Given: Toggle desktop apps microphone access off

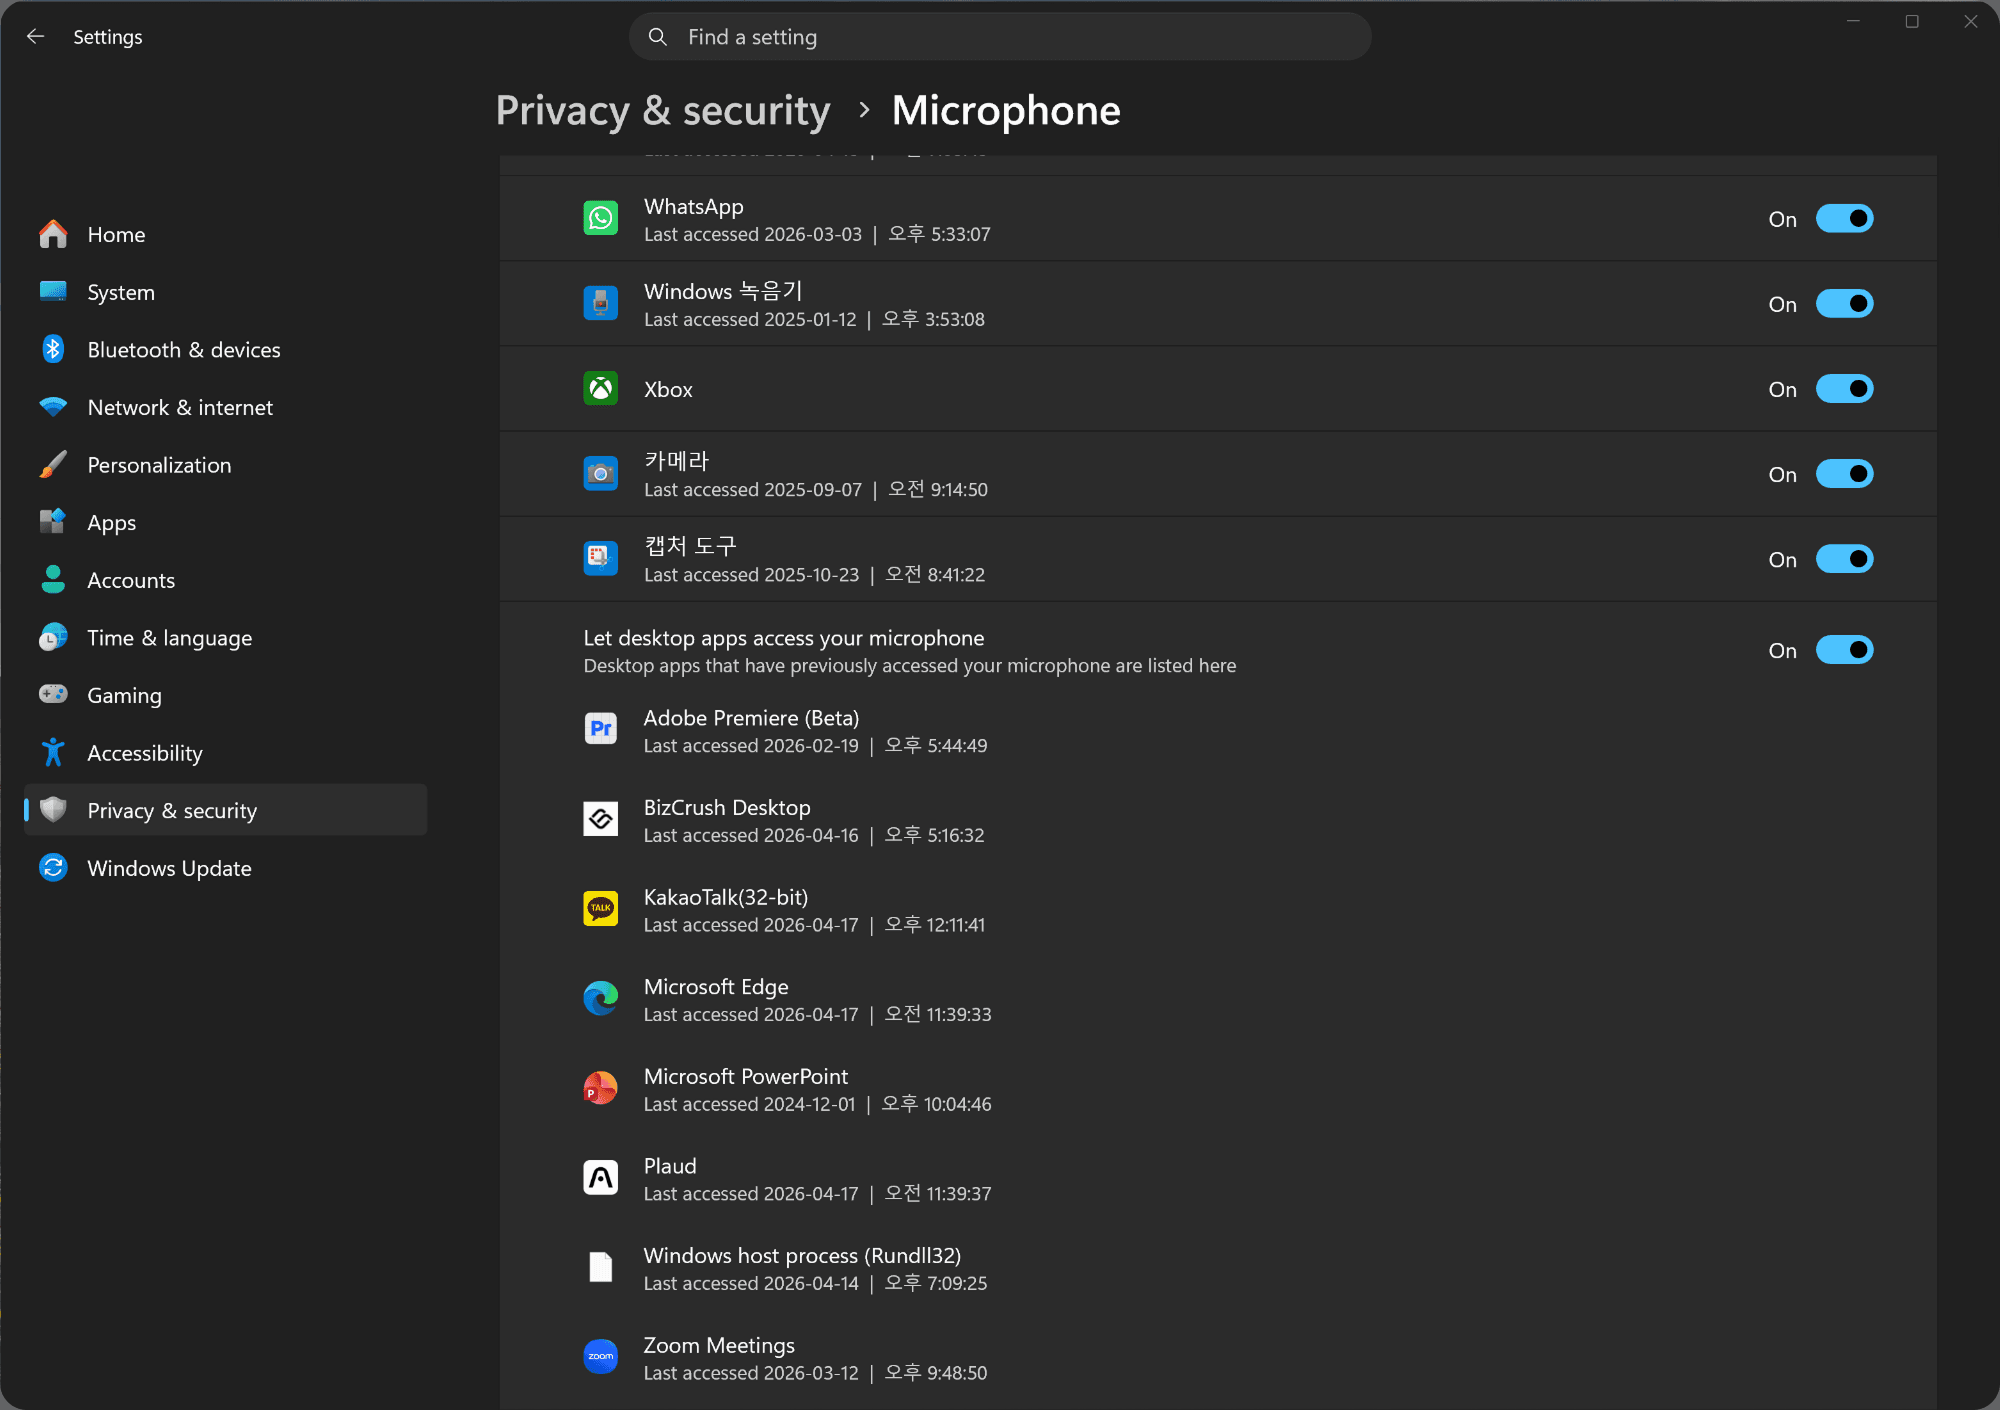Looking at the screenshot, I should (x=1843, y=650).
